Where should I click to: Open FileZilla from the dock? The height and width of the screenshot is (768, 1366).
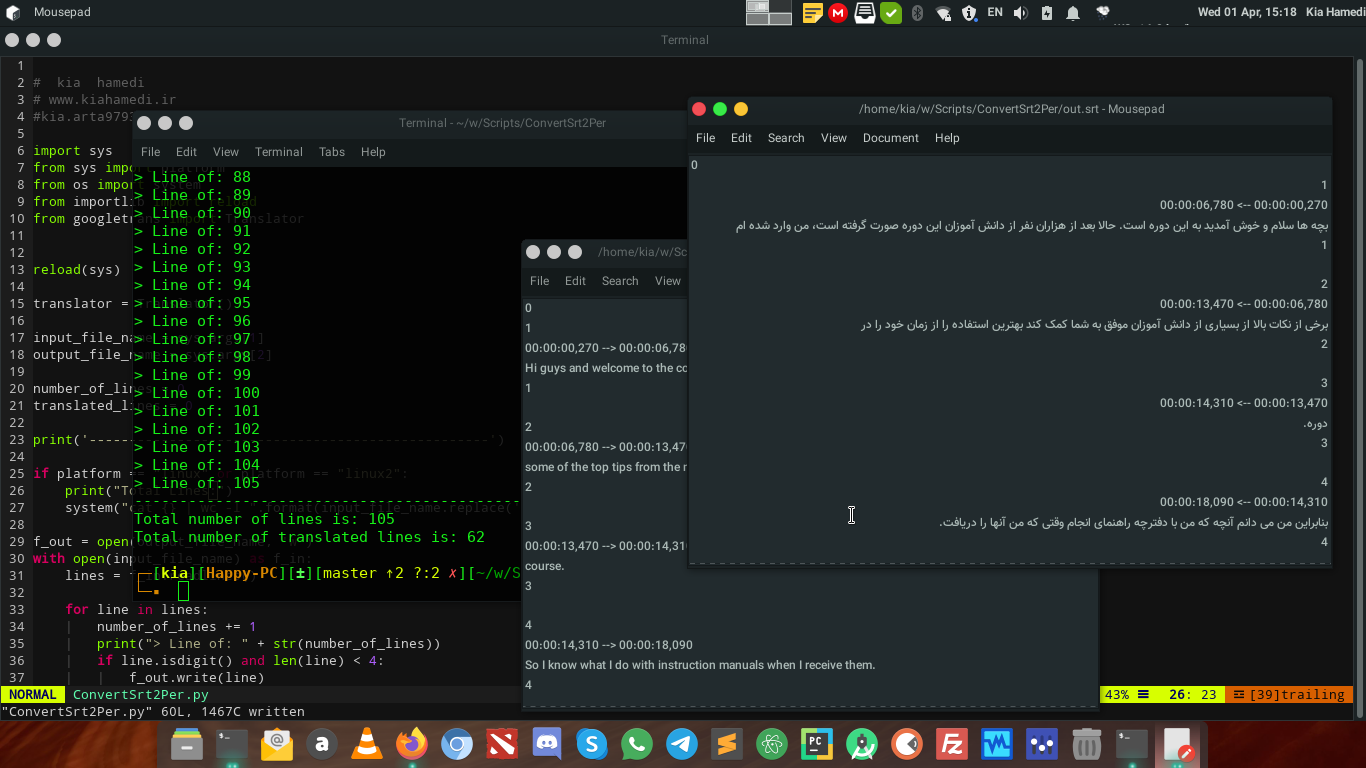pyautogui.click(x=952, y=744)
